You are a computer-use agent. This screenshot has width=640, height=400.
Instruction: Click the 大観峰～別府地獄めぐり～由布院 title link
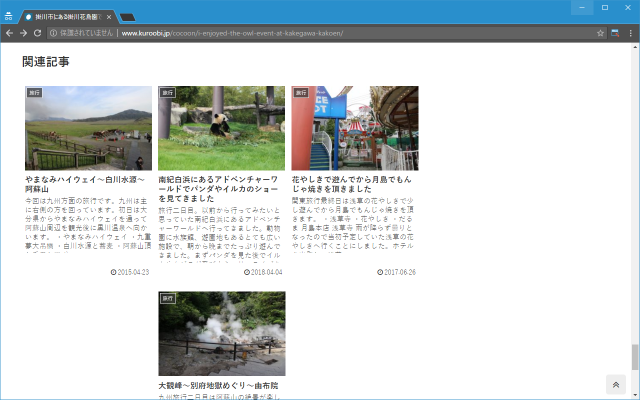(218, 385)
